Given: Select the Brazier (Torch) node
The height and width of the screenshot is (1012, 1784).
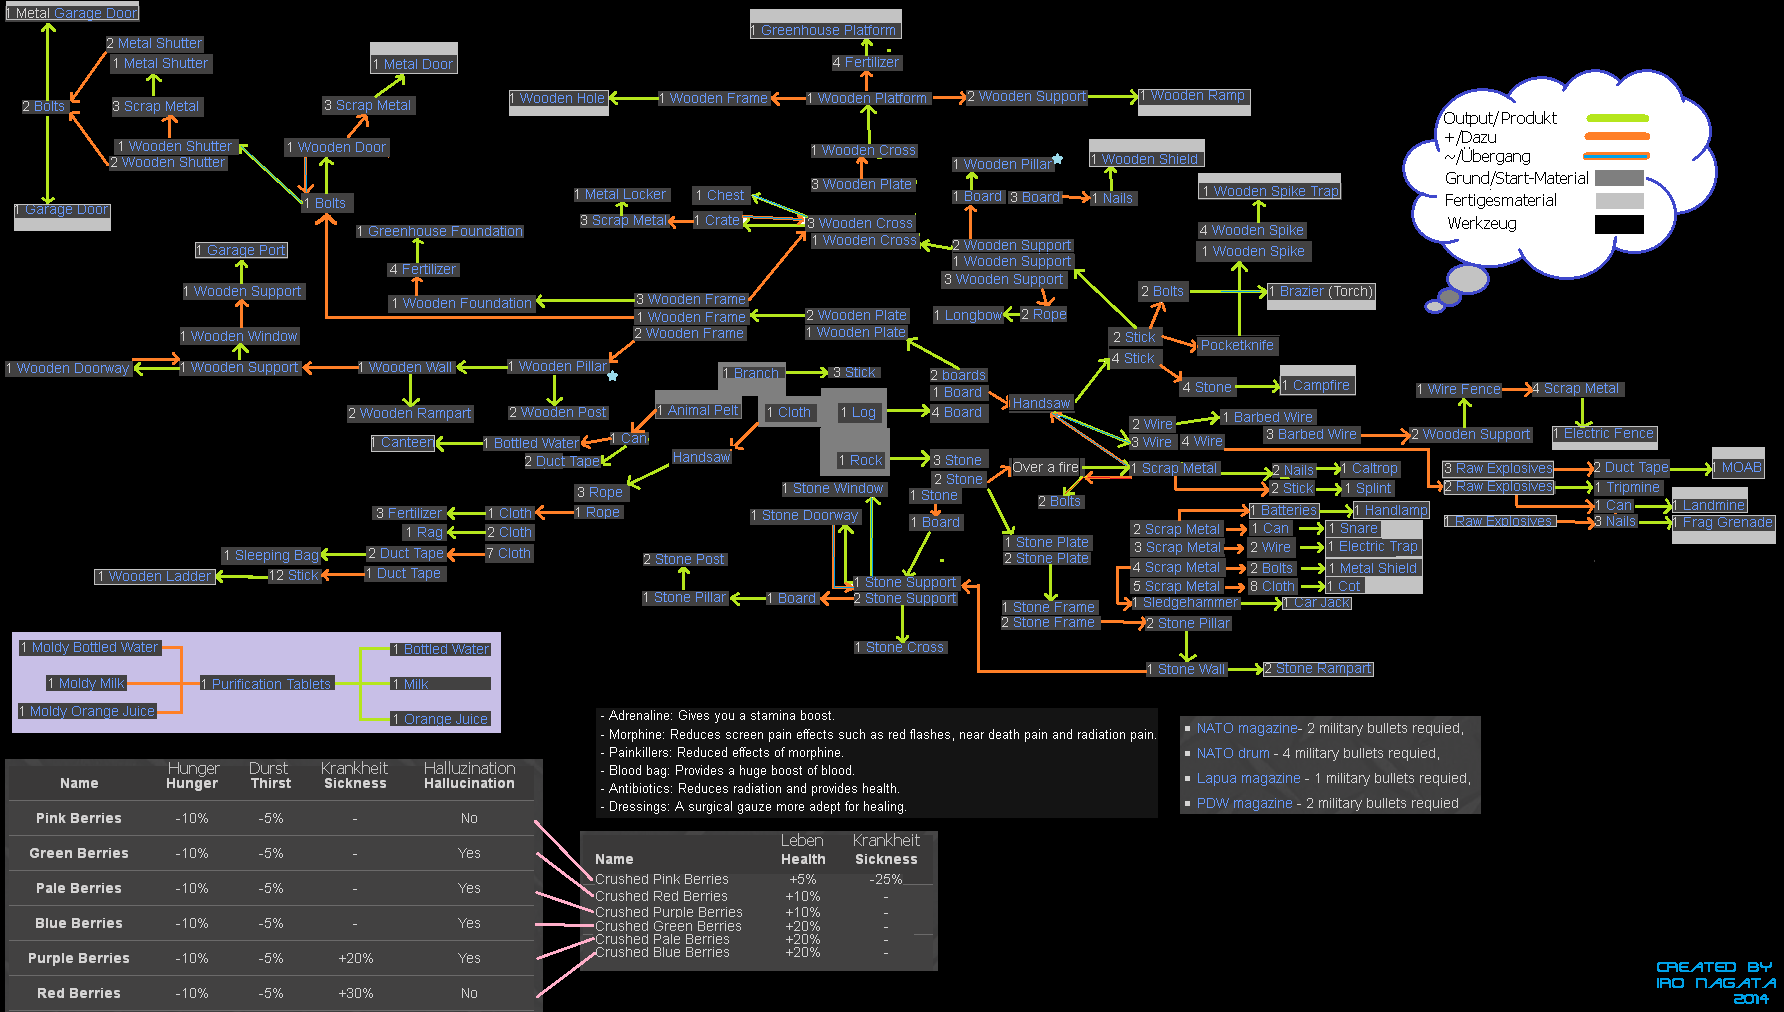Looking at the screenshot, I should point(1322,292).
